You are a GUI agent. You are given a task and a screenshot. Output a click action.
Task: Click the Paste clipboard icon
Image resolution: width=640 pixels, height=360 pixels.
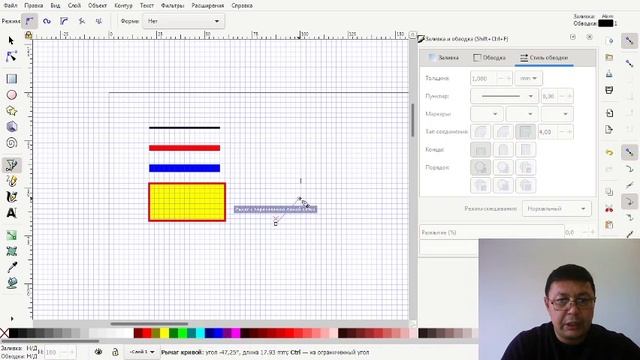point(609,224)
